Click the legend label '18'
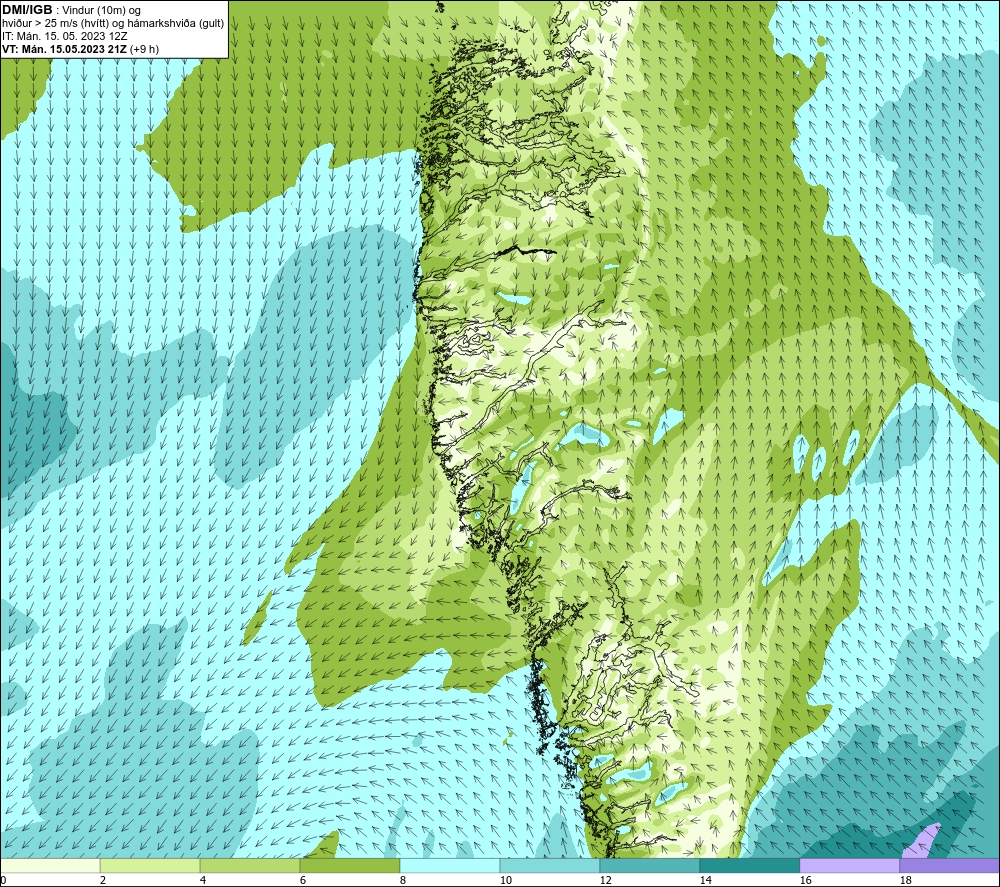Image resolution: width=1000 pixels, height=887 pixels. (x=905, y=880)
